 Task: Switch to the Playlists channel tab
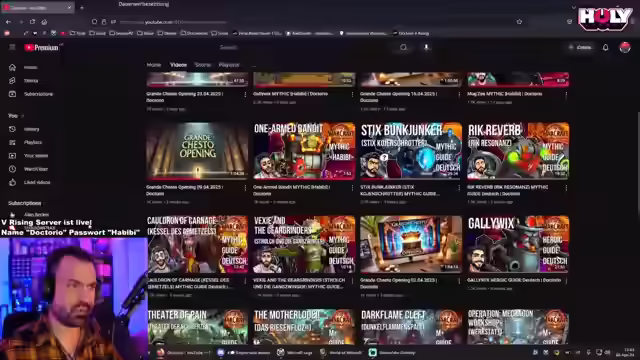(229, 65)
